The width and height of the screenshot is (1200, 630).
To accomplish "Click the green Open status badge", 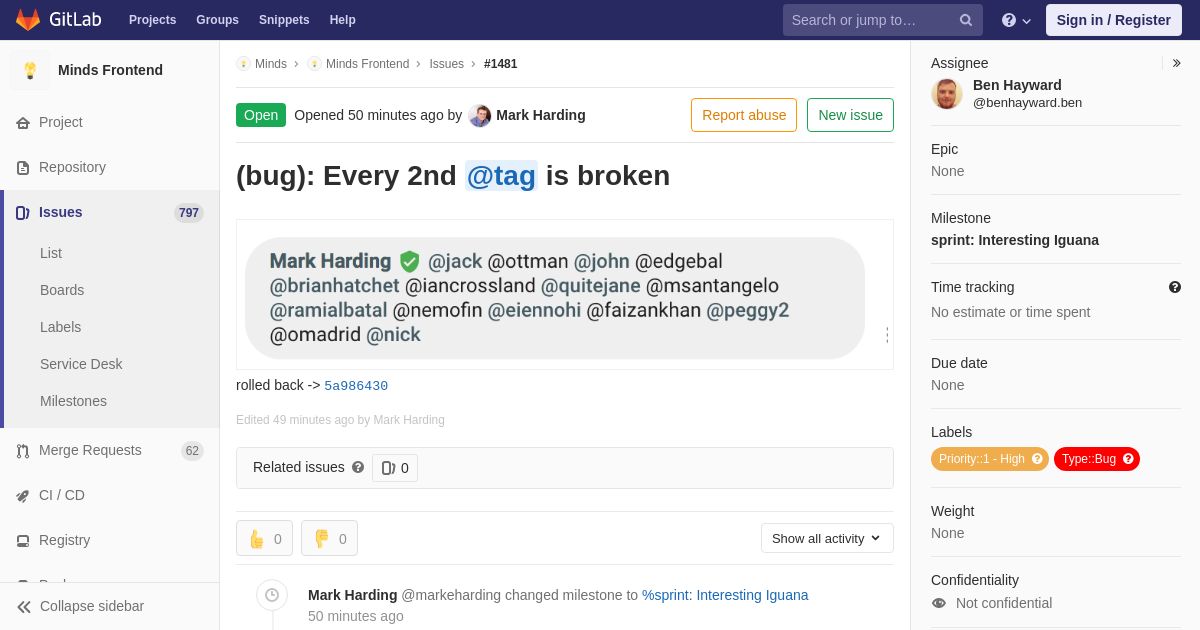I will point(261,115).
